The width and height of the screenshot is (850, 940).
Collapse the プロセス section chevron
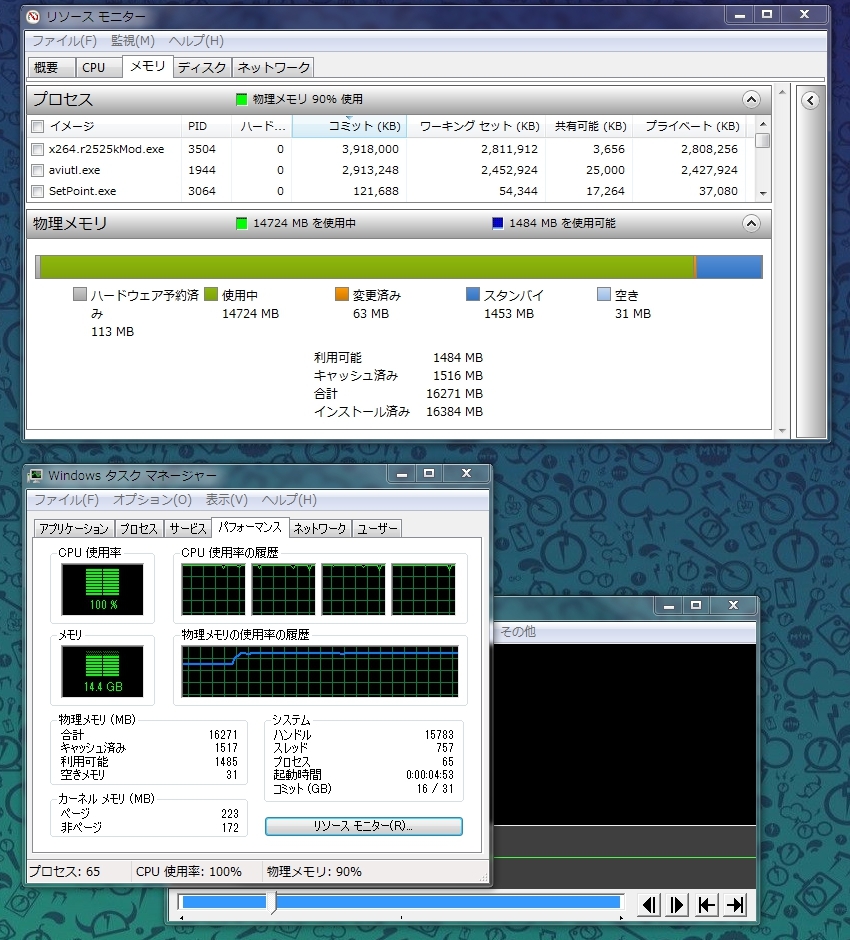point(751,100)
